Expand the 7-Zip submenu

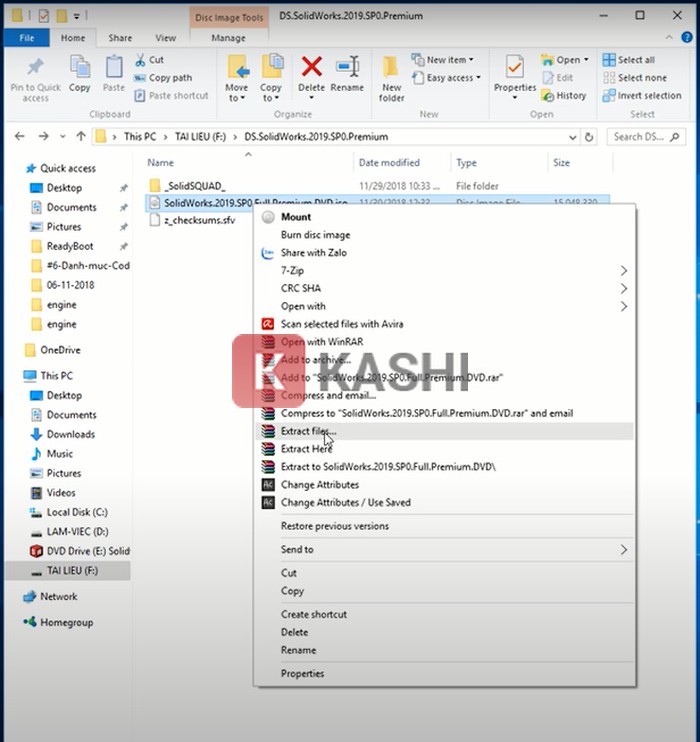pos(444,271)
